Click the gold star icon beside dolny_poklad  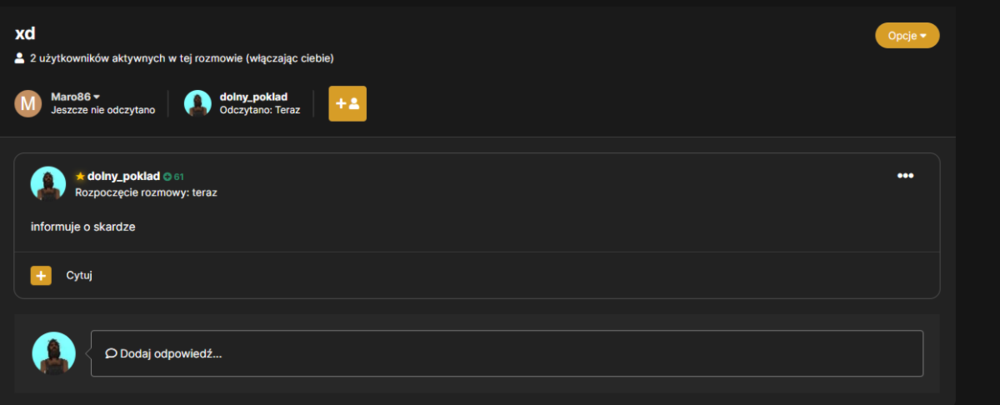(x=80, y=176)
